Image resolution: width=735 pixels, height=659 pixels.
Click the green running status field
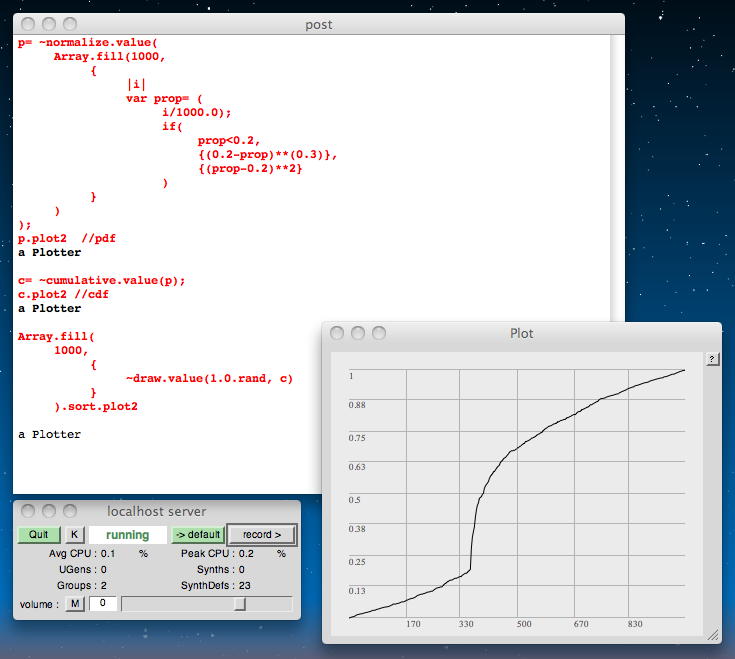coord(127,535)
